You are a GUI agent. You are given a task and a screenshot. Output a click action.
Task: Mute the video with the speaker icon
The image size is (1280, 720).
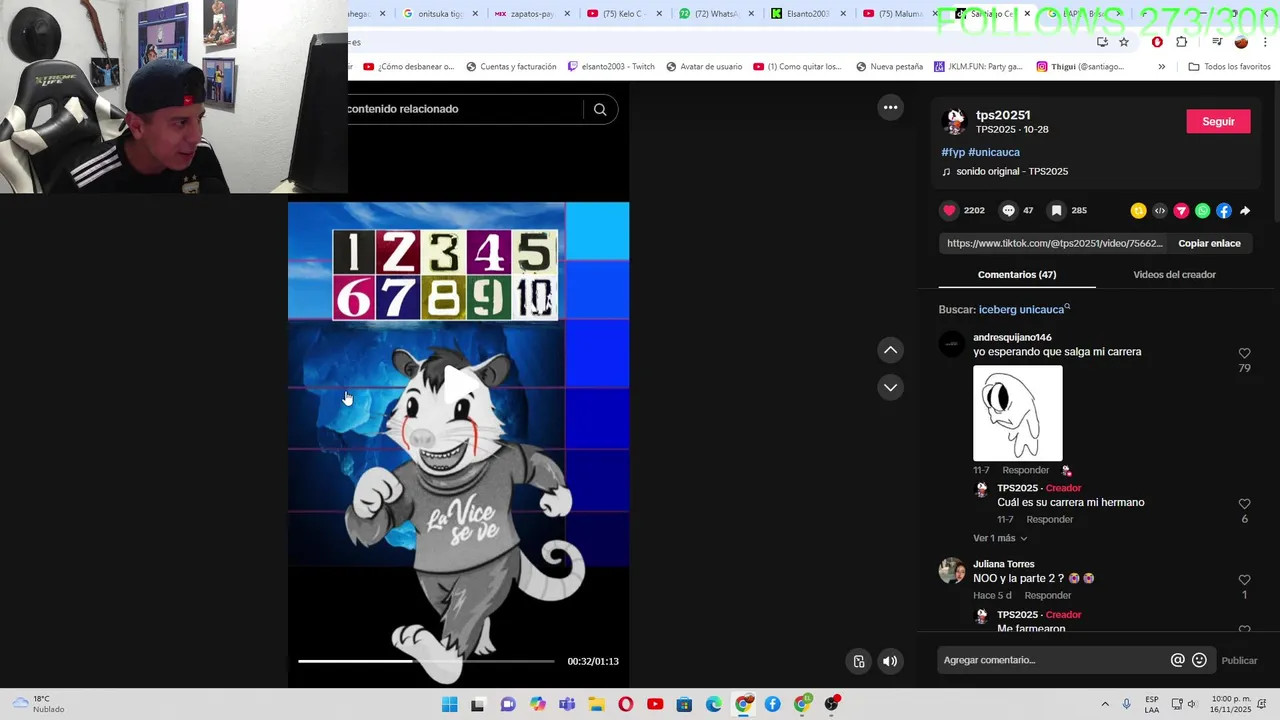(890, 661)
